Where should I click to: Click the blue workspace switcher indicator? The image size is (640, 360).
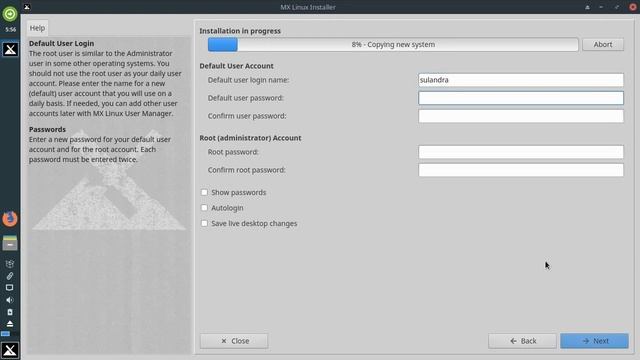[5, 334]
